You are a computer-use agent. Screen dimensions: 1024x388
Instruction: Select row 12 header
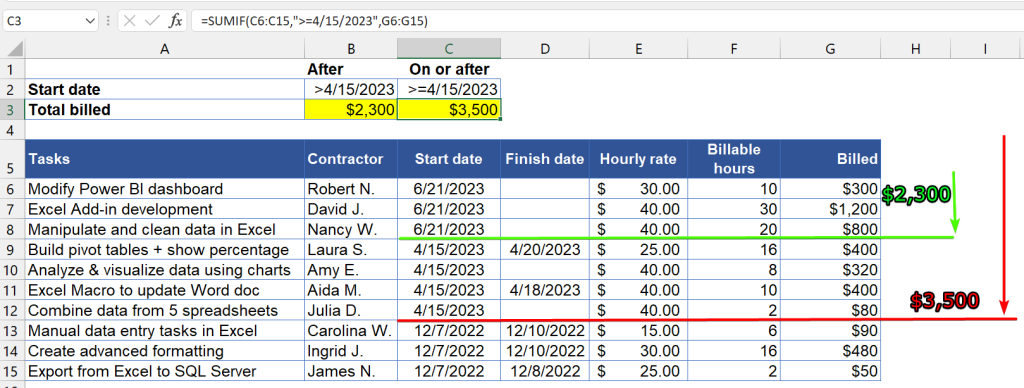click(12, 310)
